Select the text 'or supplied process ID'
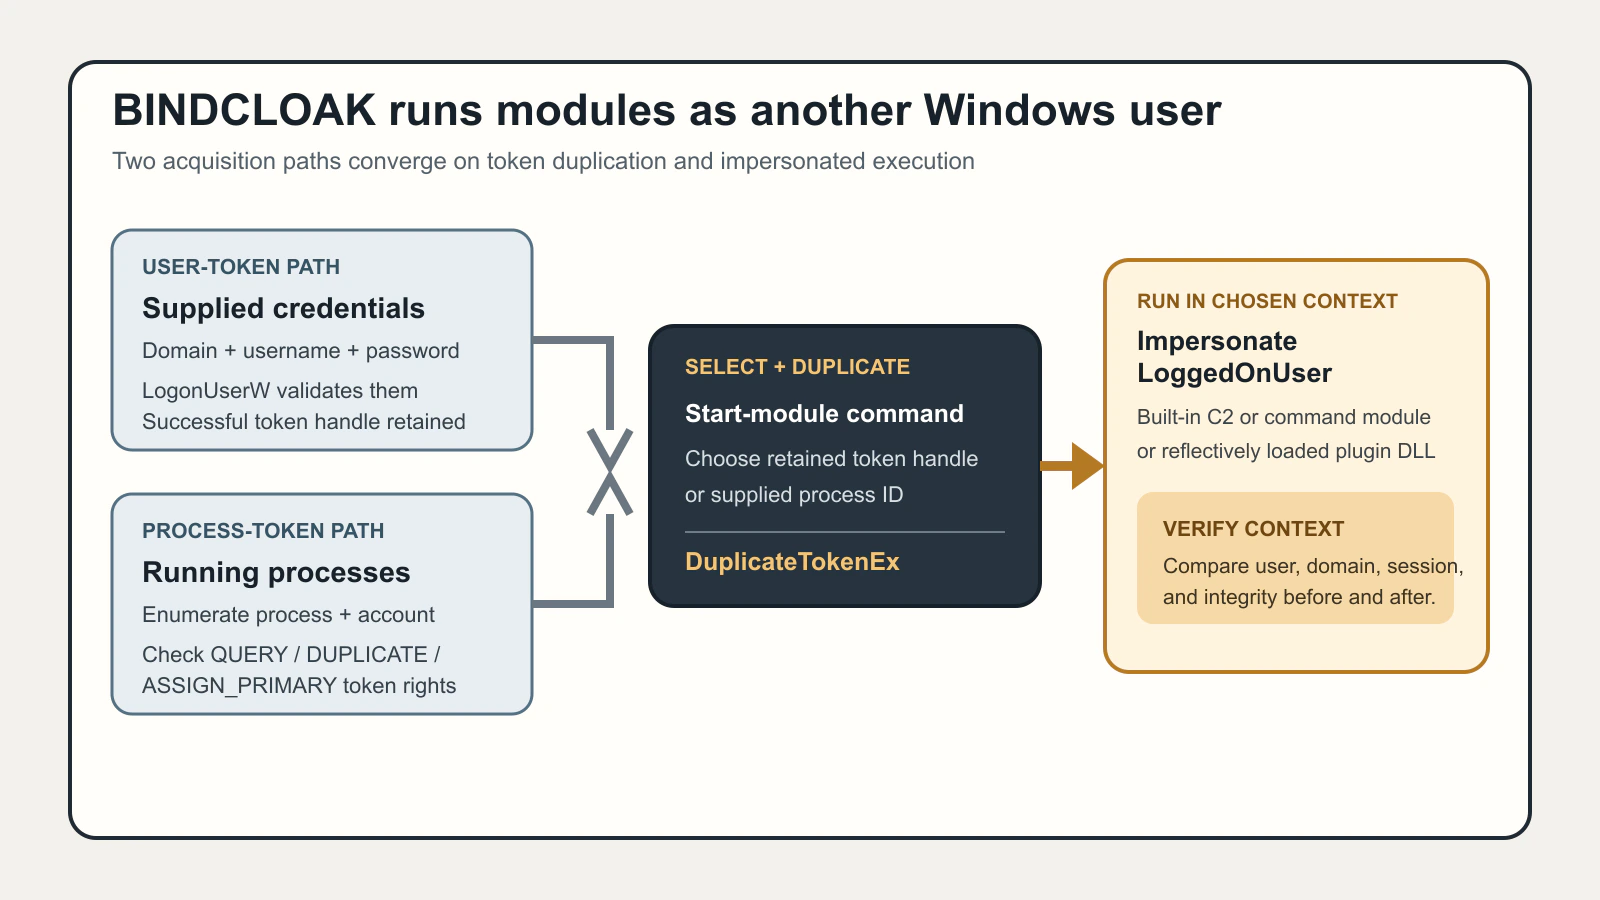Screen dimensions: 1600x900 (794, 495)
